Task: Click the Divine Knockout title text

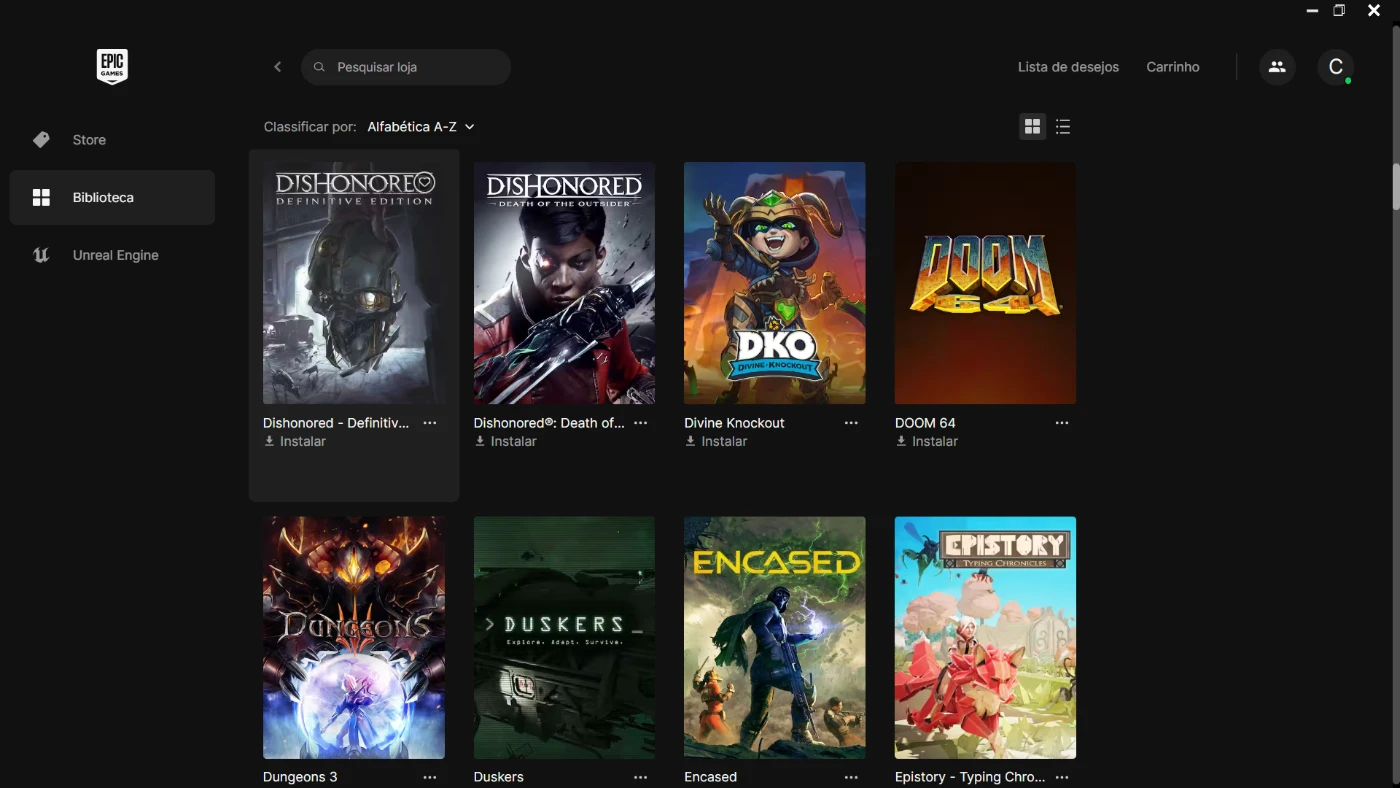Action: click(734, 423)
